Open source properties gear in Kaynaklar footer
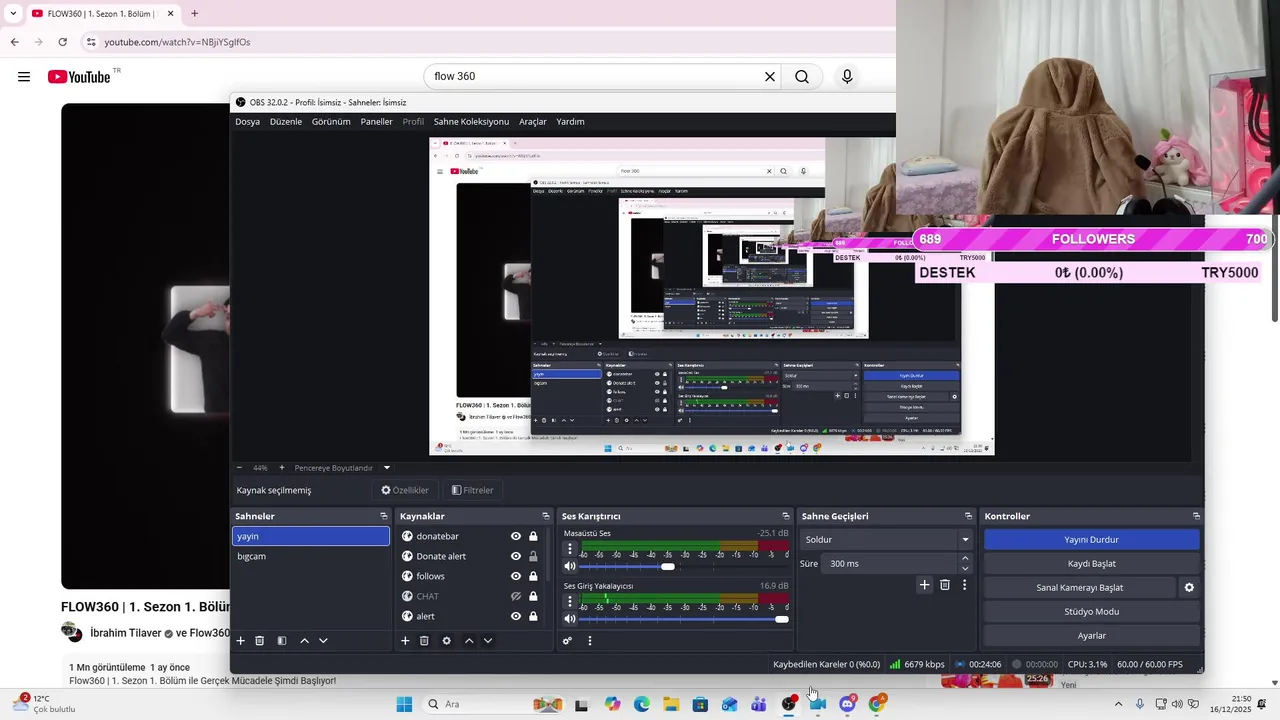 click(x=446, y=641)
